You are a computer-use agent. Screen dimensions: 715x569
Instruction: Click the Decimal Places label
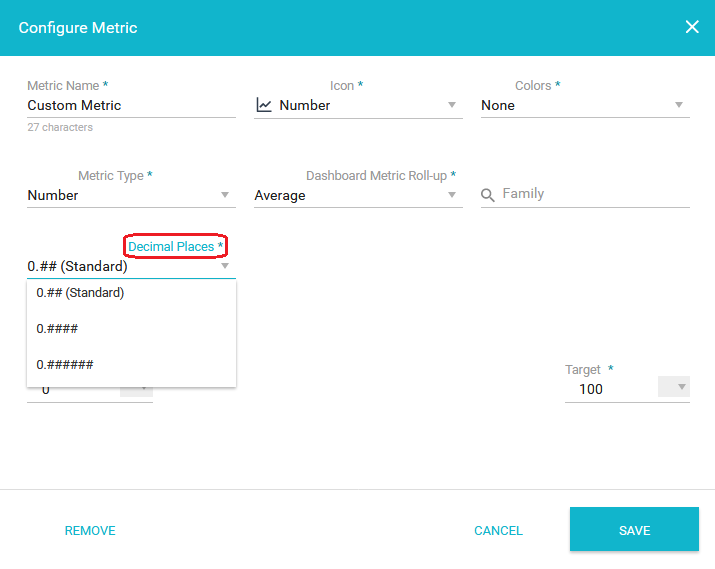171,247
